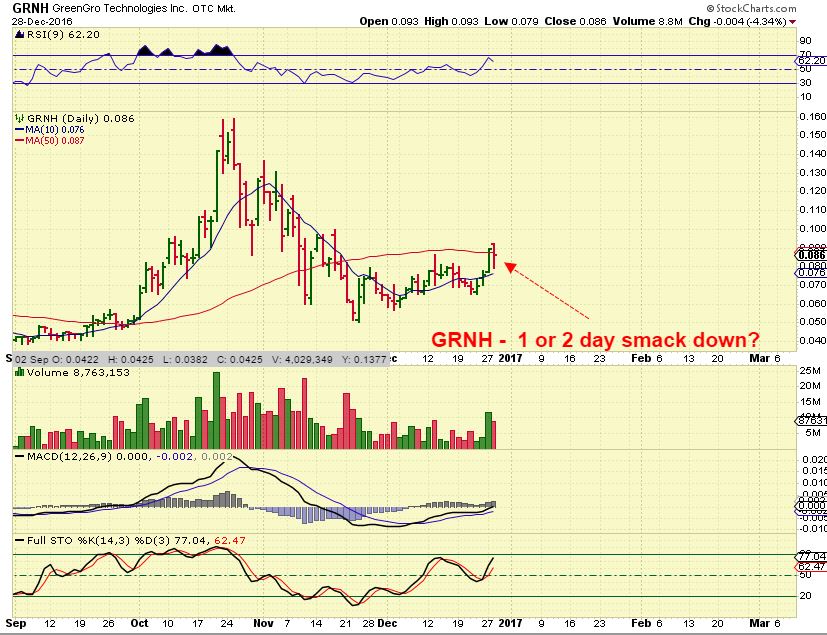Image resolution: width=827 pixels, height=635 pixels.
Task: Click the Close 0.086 value
Action: (575, 22)
